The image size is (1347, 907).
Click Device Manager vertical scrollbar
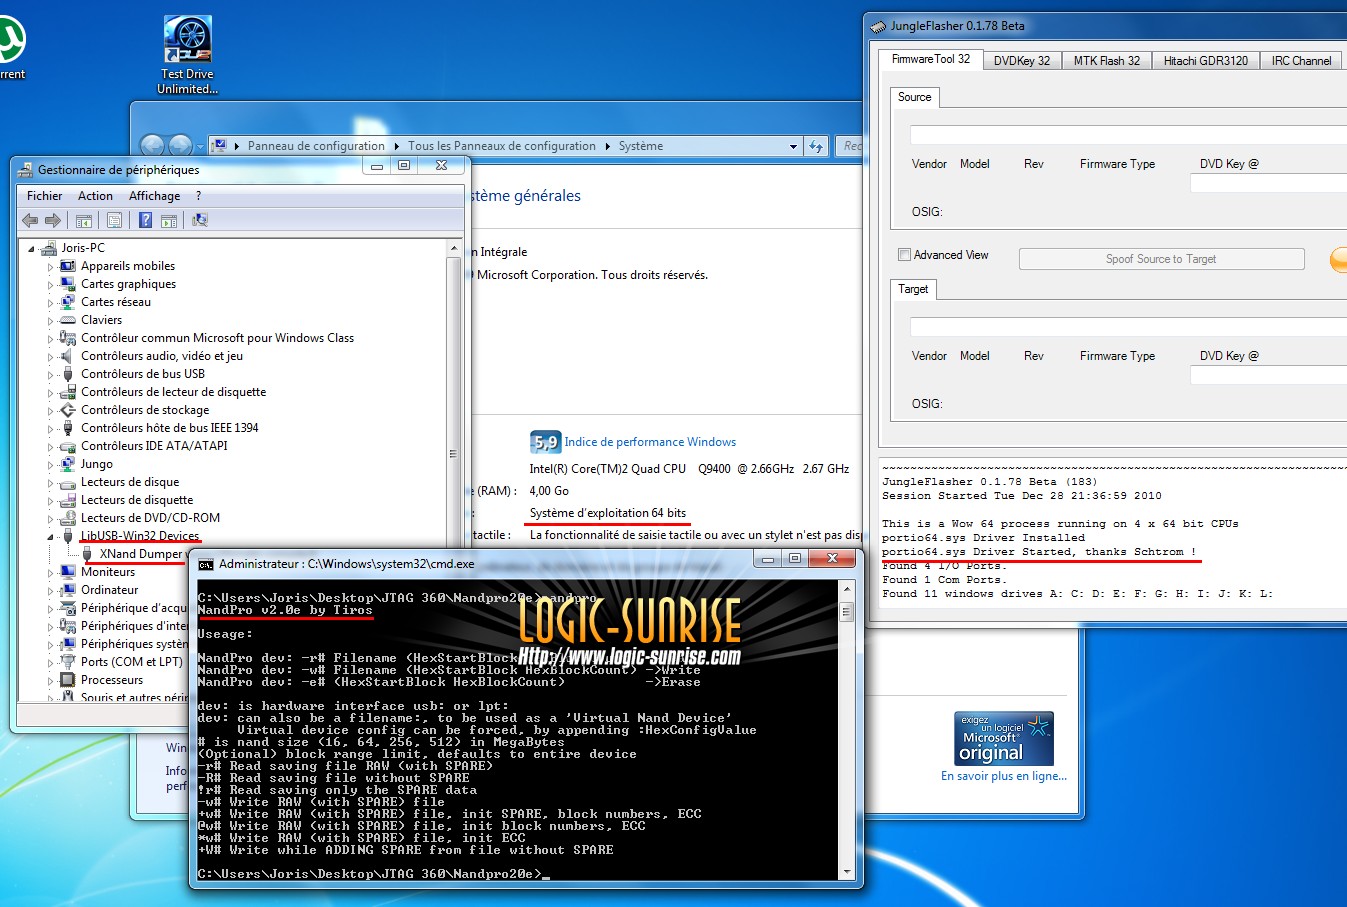(453, 470)
